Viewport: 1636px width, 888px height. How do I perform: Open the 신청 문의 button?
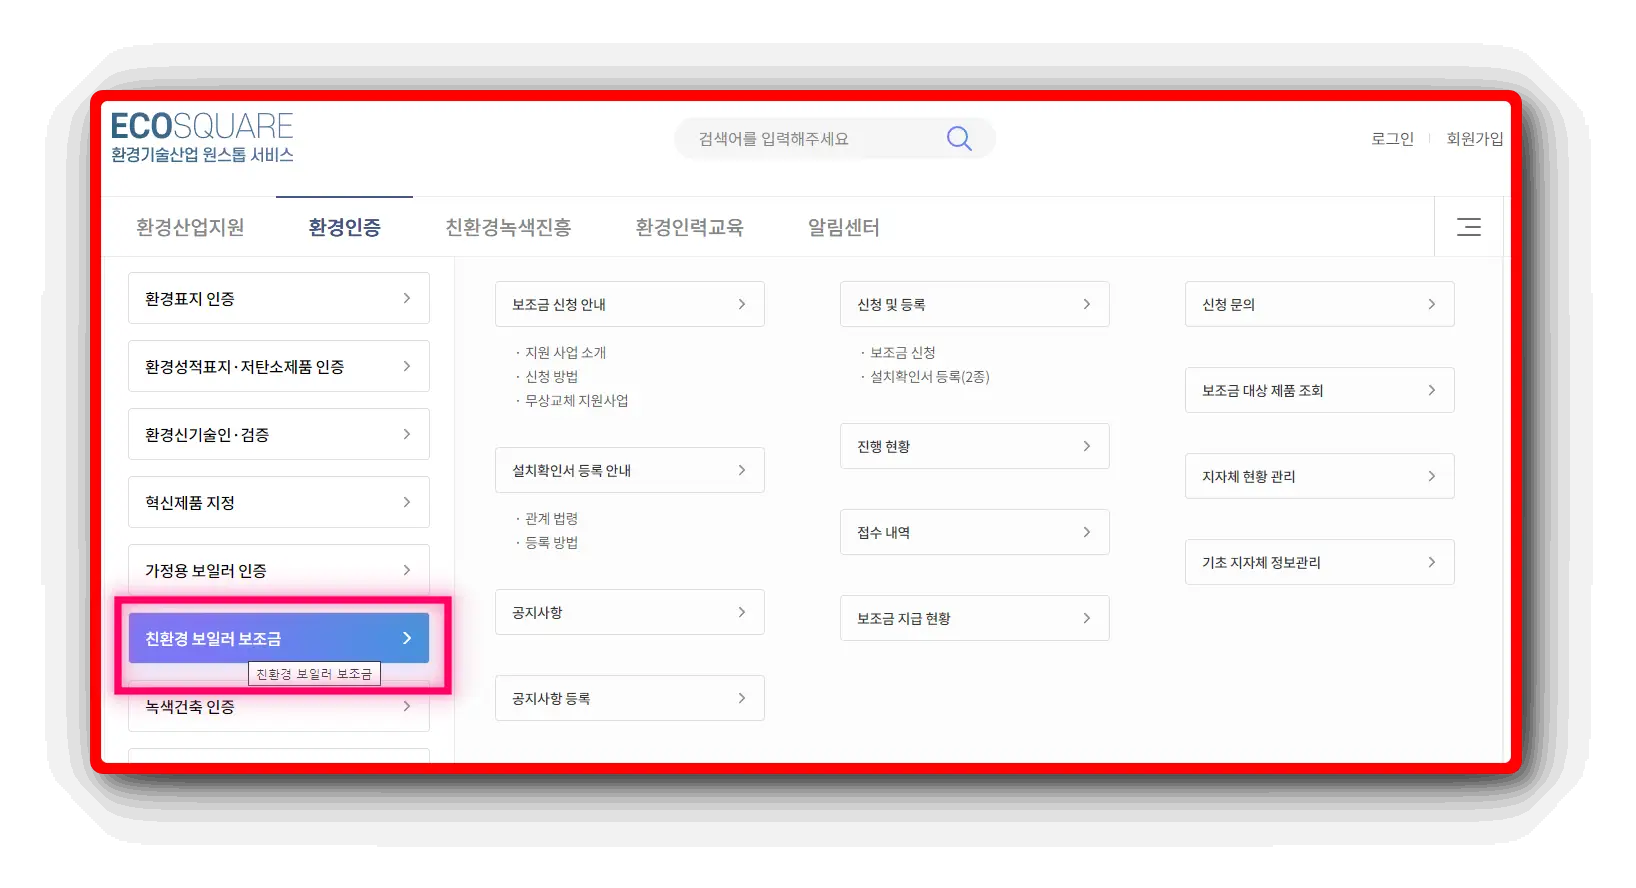coord(1320,304)
